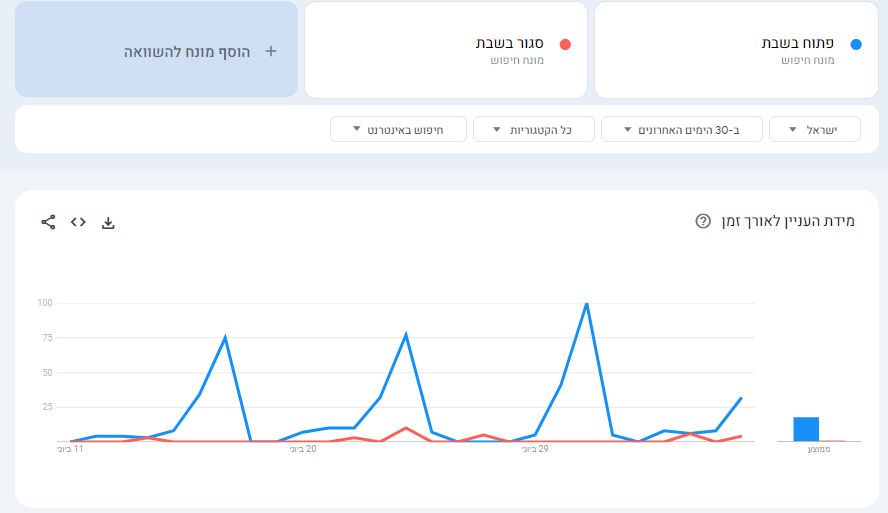Click the embed code icon
Image resolution: width=888 pixels, height=513 pixels.
[x=78, y=222]
